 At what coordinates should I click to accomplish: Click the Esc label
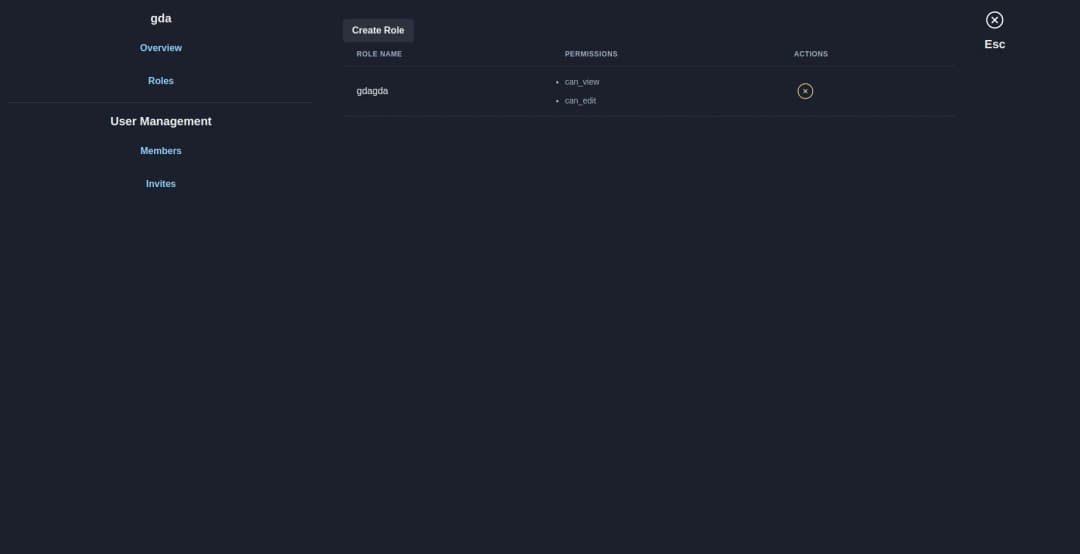click(x=994, y=44)
